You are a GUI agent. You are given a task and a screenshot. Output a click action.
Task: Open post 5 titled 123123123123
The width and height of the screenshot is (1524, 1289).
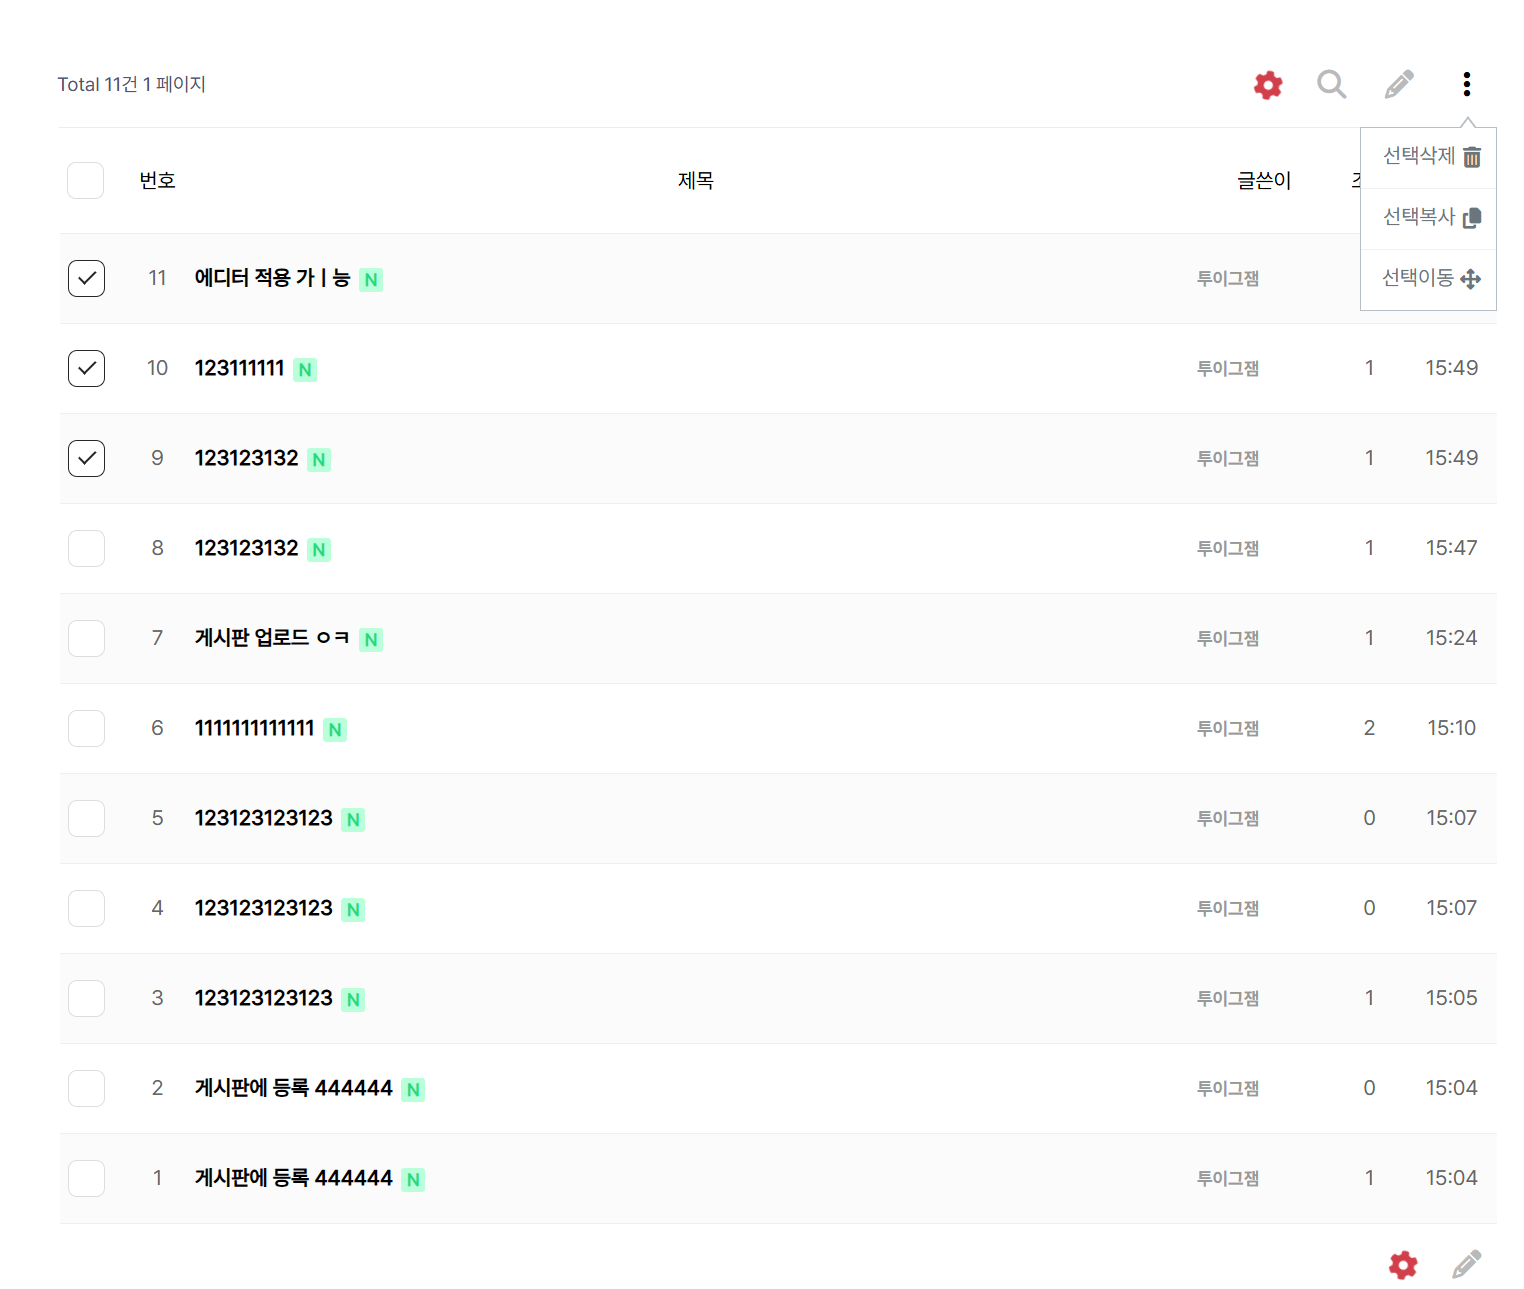click(x=263, y=818)
